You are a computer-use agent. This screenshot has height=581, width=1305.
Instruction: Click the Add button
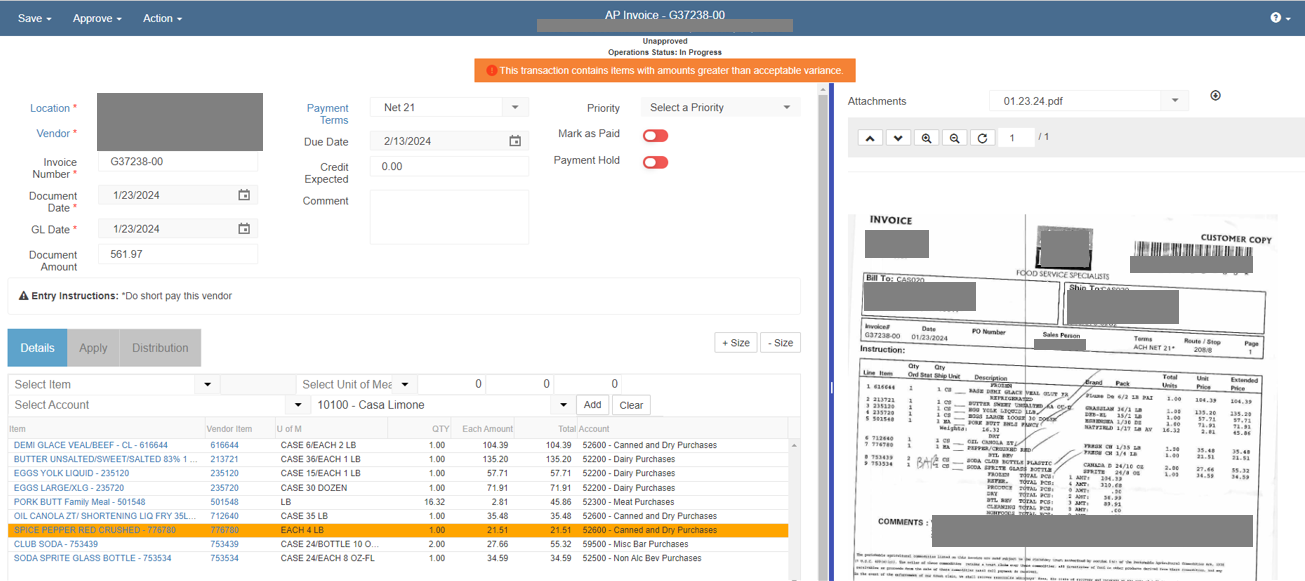point(593,405)
